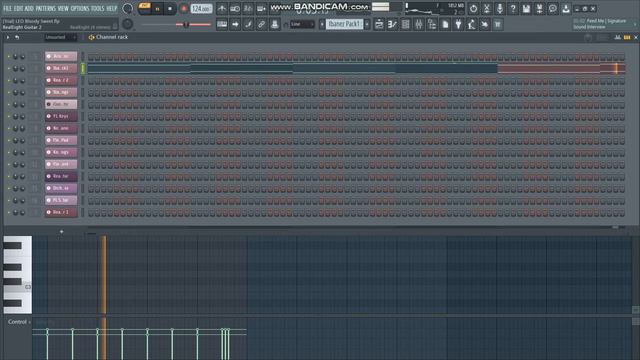Open the EDIT menu
The height and width of the screenshot is (360, 640).
point(18,8)
